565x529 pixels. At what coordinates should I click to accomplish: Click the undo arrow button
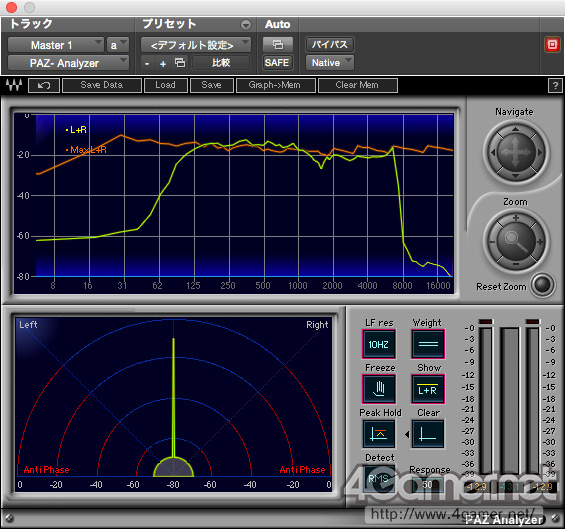point(44,85)
